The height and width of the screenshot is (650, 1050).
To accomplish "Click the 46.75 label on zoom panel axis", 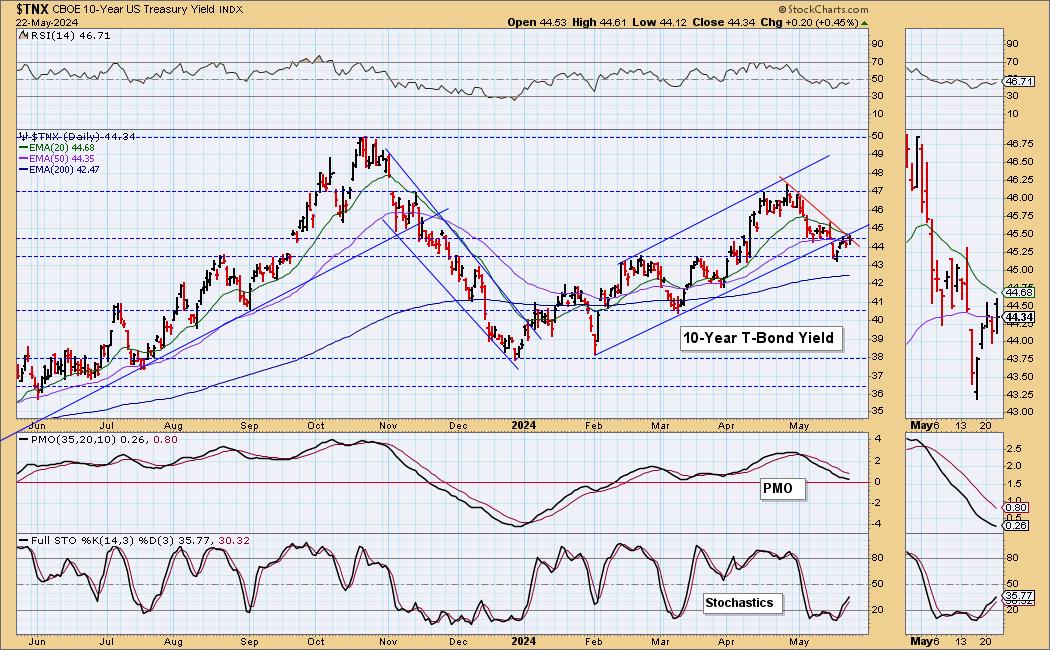I will pos(1019,143).
